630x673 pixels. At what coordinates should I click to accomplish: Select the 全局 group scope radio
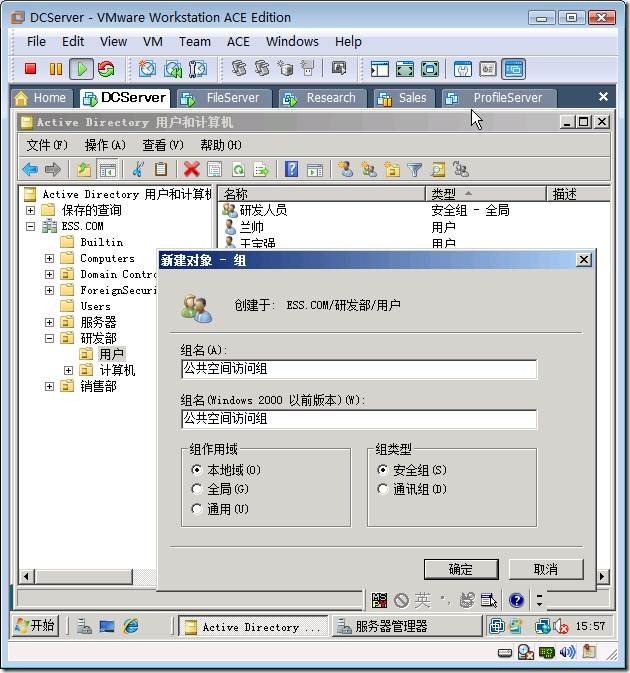197,489
